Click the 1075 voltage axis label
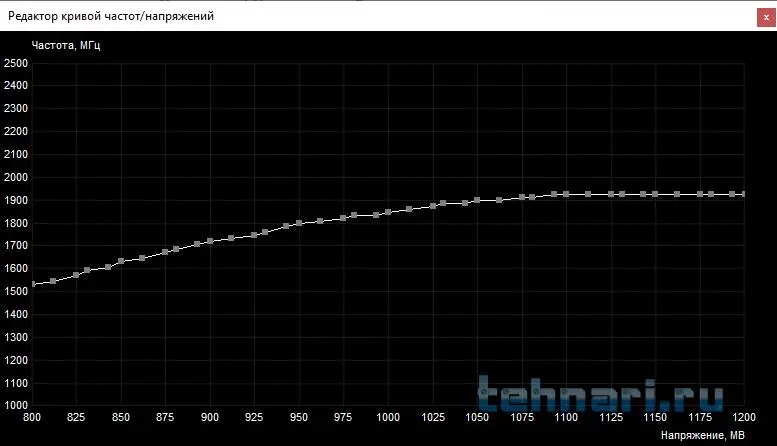This screenshot has width=777, height=446. 522,417
